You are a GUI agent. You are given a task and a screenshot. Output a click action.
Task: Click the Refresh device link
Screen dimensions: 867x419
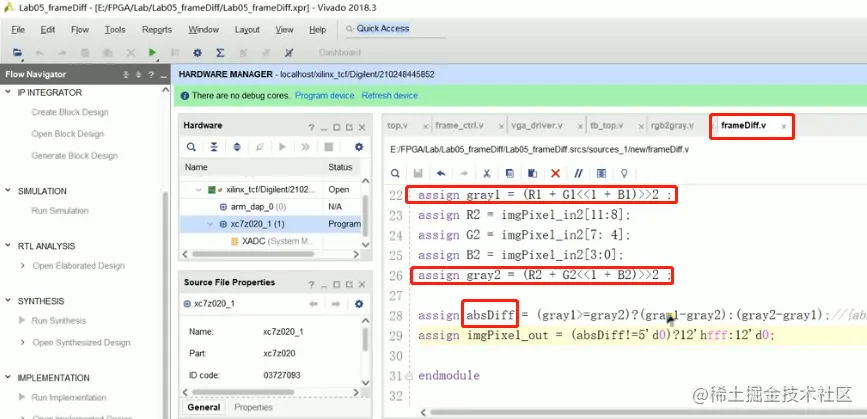390,96
